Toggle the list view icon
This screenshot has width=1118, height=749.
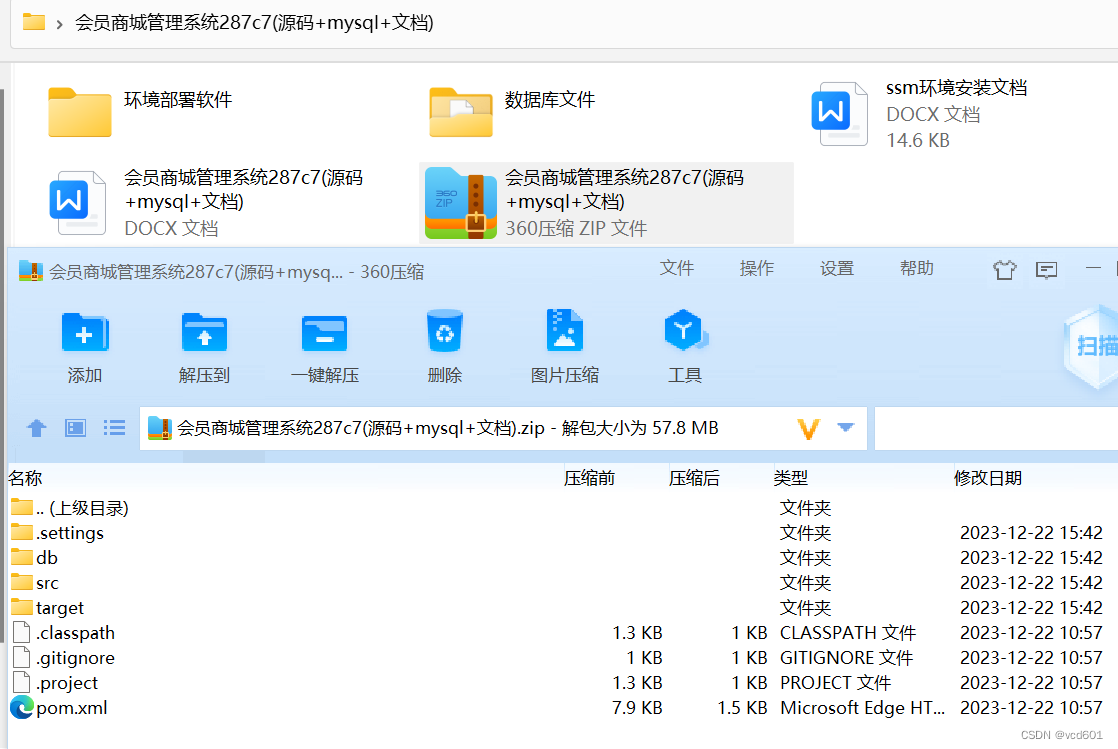point(114,428)
